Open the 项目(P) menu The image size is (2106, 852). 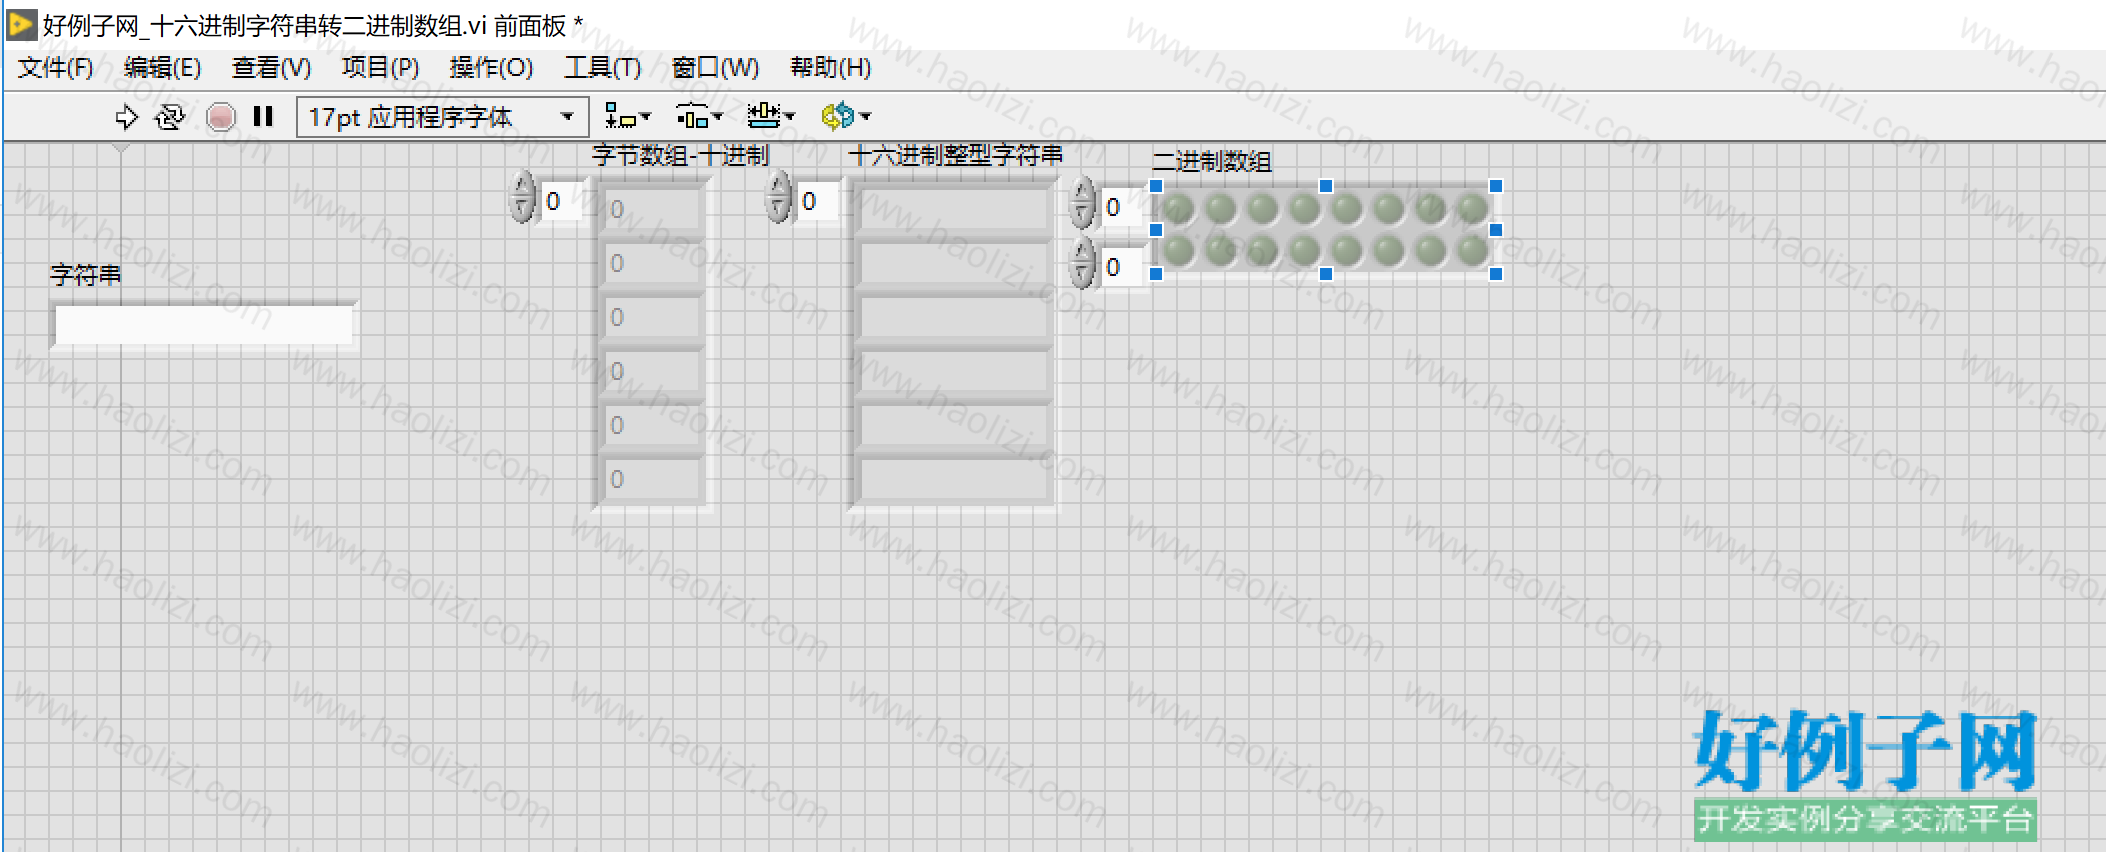(x=380, y=67)
